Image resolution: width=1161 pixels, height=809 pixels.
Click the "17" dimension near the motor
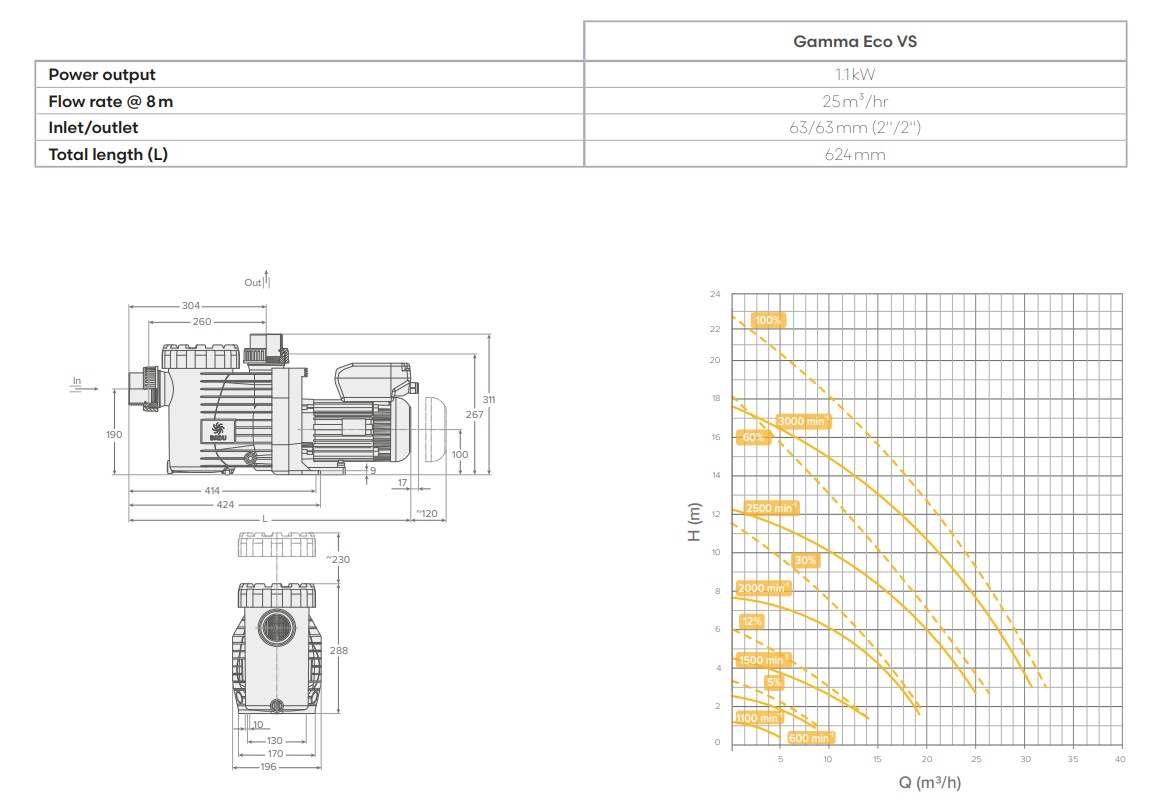click(x=402, y=483)
